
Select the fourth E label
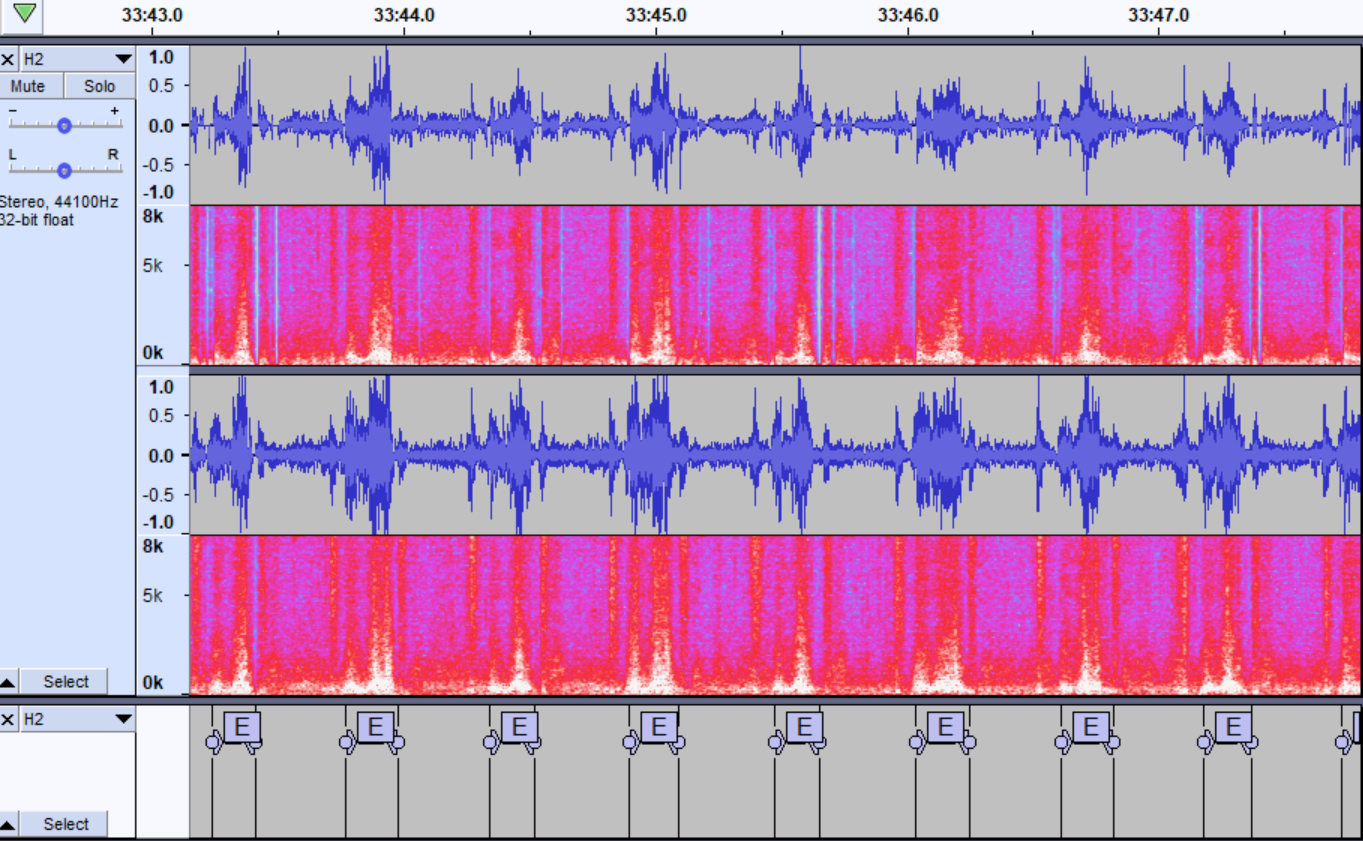pyautogui.click(x=659, y=727)
